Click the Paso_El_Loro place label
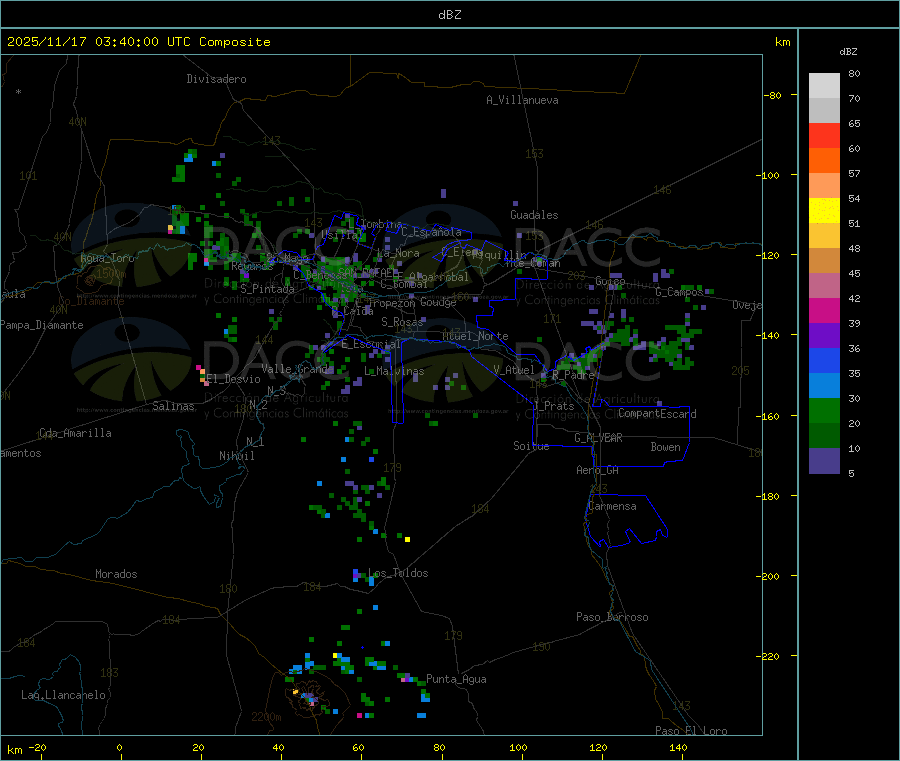This screenshot has width=900, height=761. click(691, 731)
